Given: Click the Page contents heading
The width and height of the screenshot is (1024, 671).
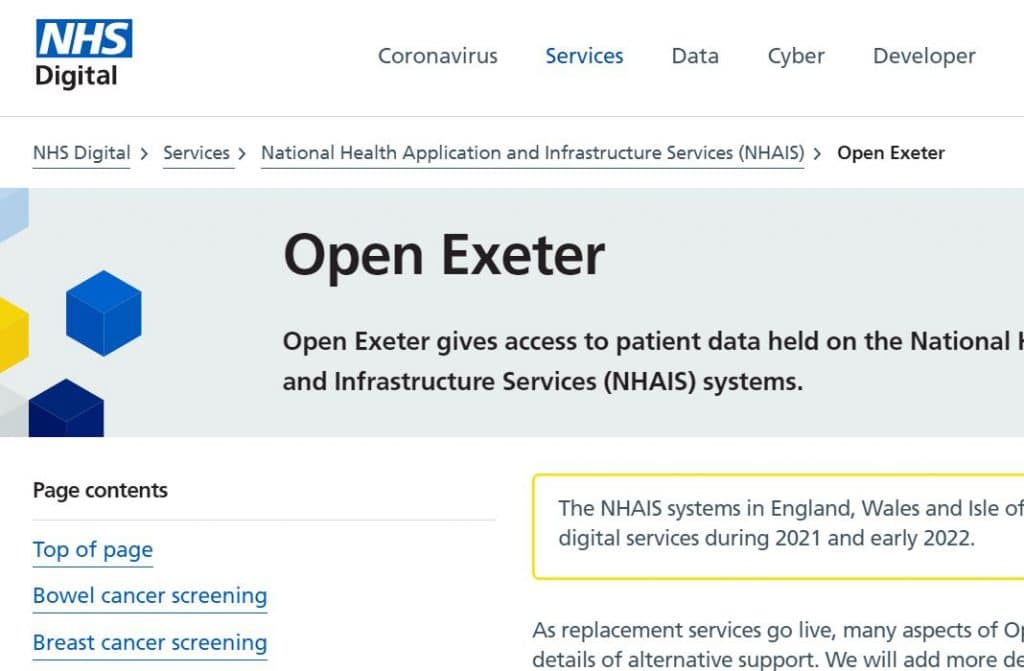Looking at the screenshot, I should tap(101, 490).
